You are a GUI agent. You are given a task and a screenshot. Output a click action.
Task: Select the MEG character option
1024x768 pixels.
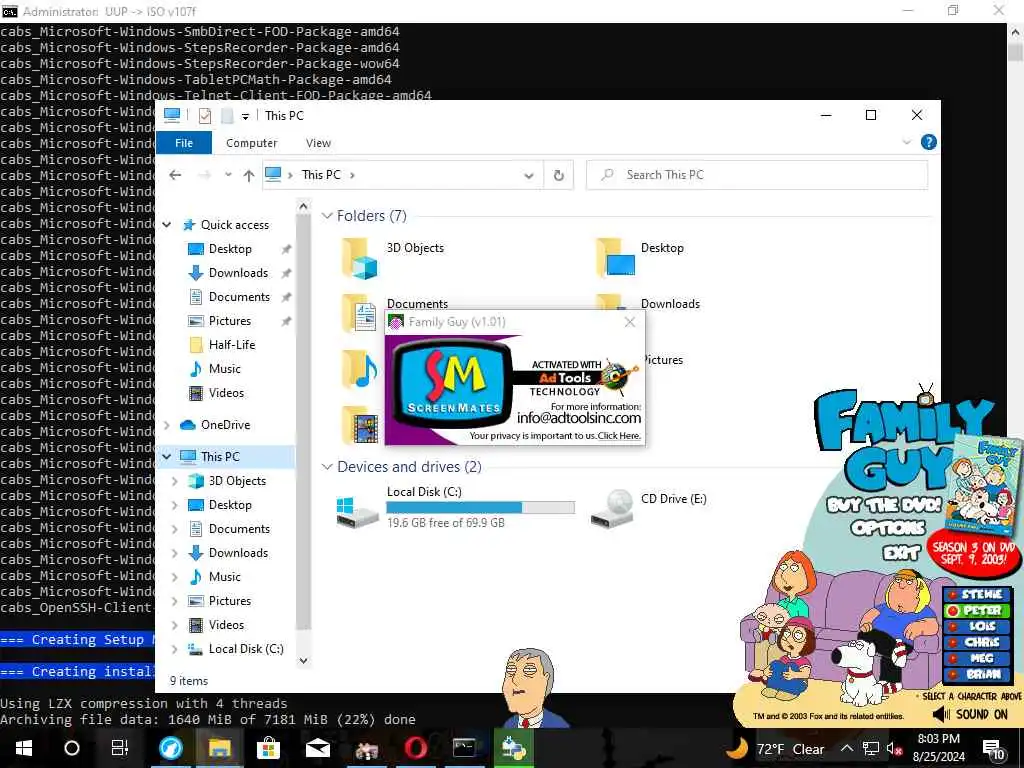tap(976, 658)
